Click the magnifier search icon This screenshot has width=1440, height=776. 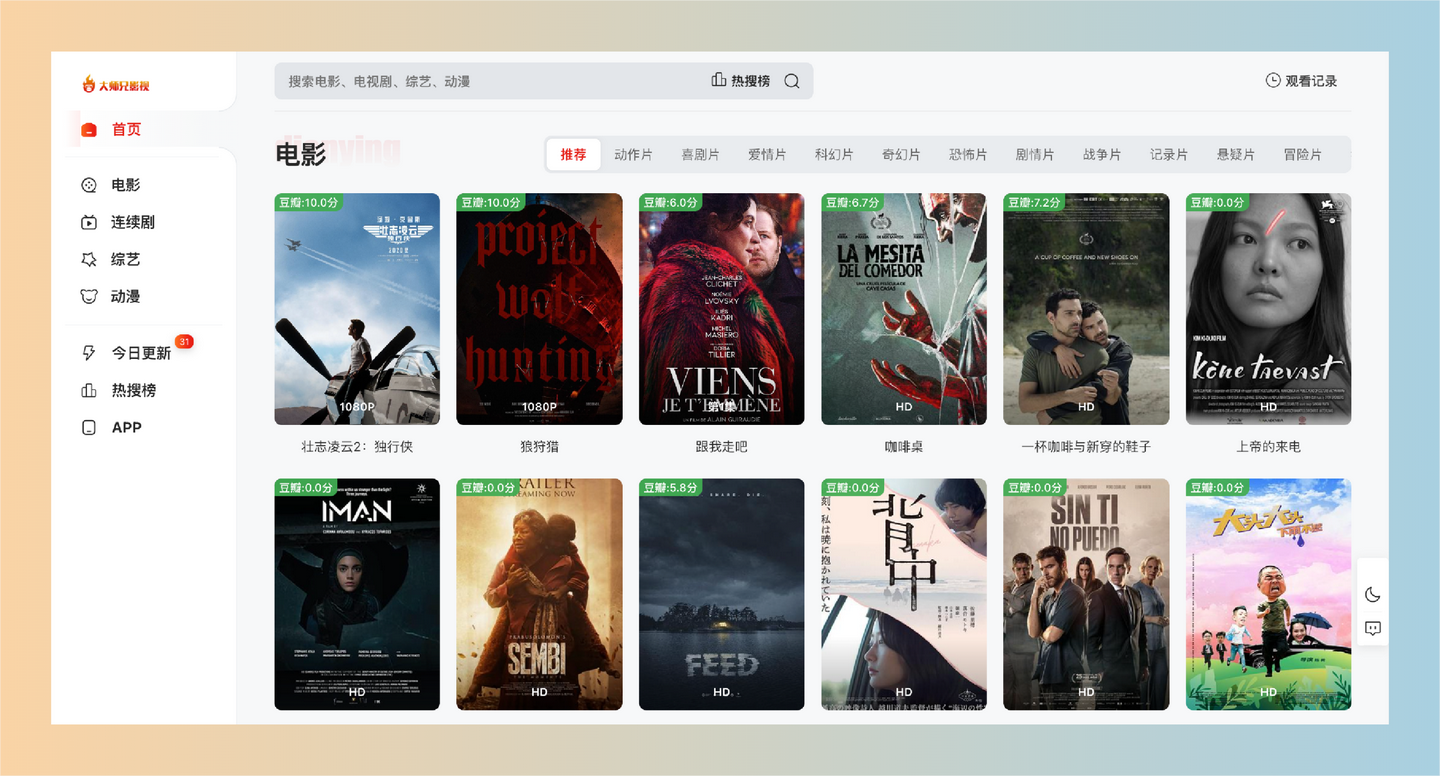coord(792,81)
